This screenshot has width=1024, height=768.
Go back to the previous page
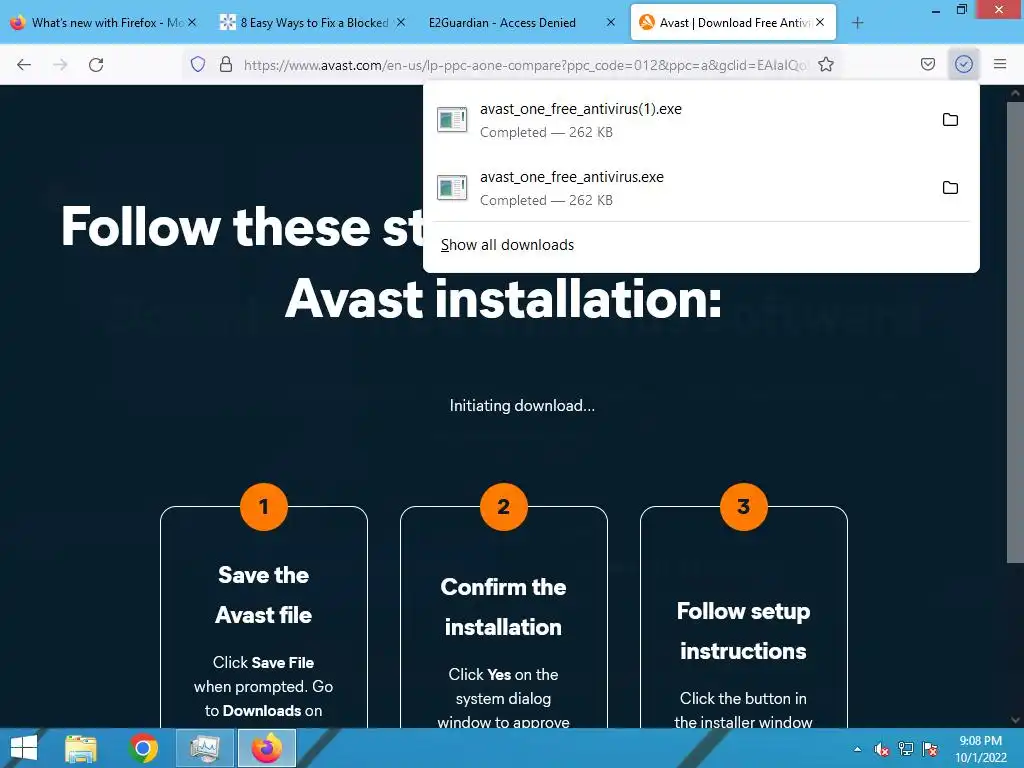[x=24, y=65]
